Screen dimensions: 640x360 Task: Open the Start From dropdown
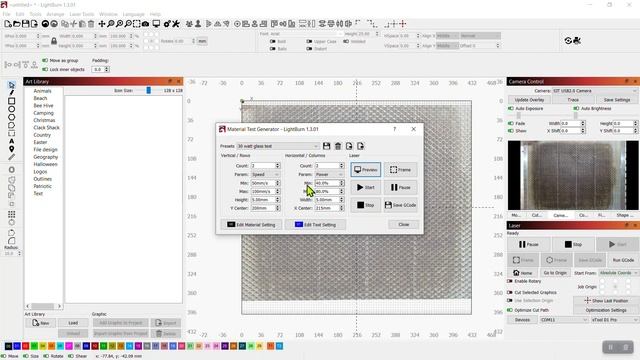click(x=619, y=273)
